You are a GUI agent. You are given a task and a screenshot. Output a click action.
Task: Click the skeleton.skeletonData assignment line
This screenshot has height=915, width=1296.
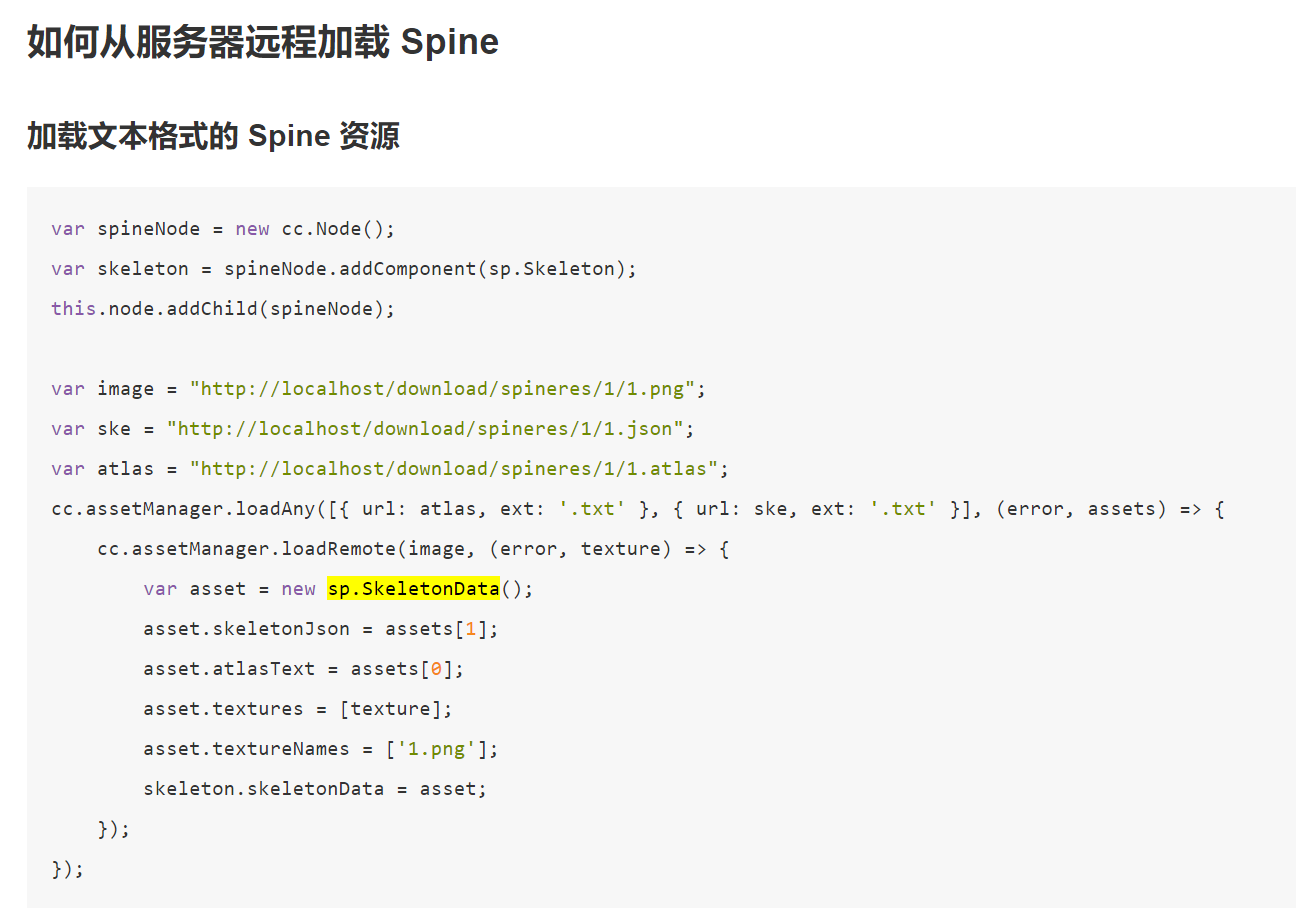315,789
